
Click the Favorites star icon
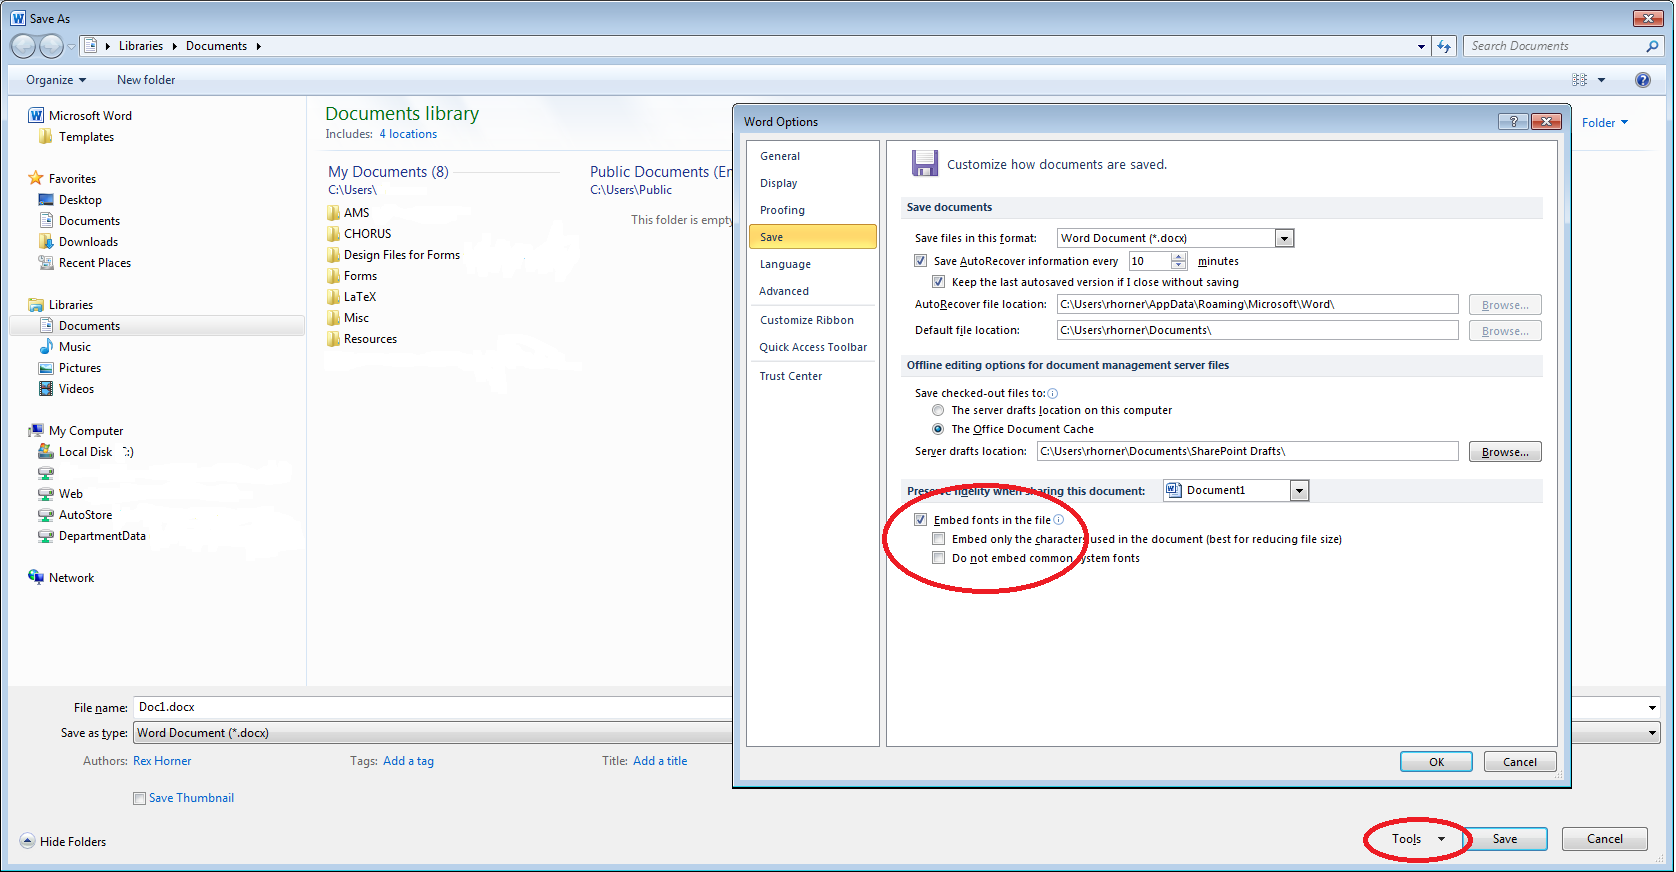click(x=36, y=179)
